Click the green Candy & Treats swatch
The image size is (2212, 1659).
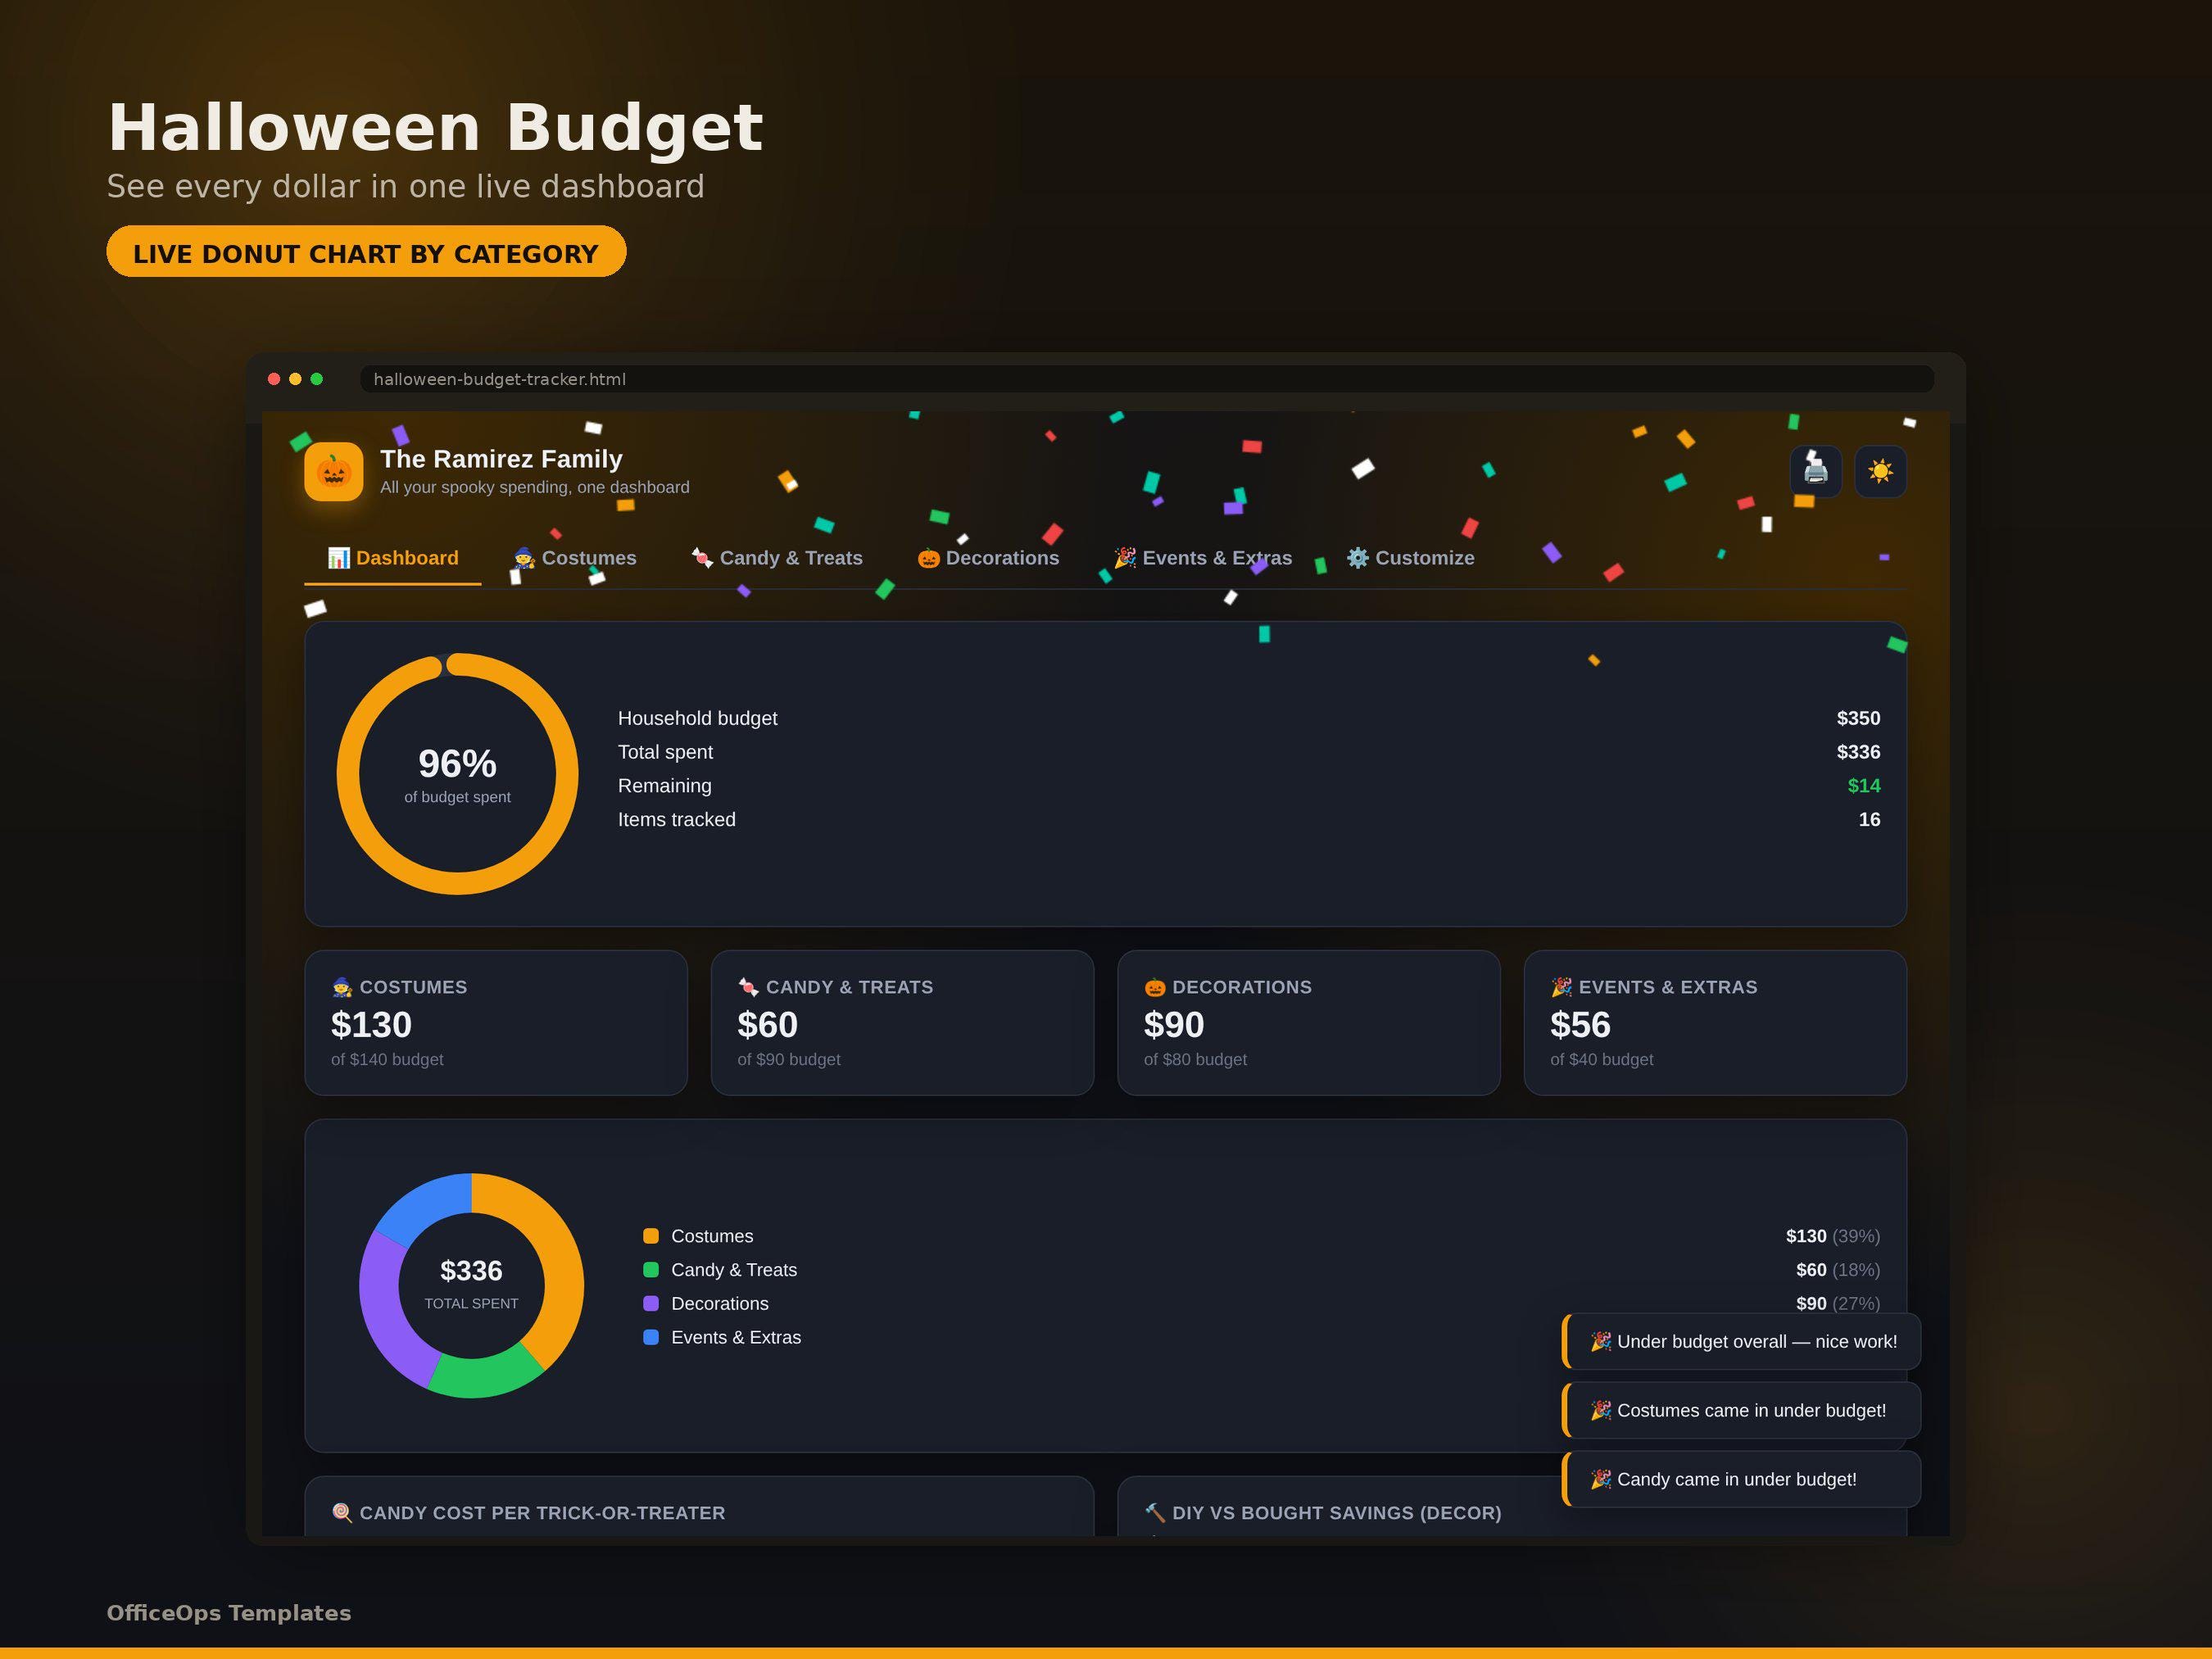pyautogui.click(x=651, y=1270)
